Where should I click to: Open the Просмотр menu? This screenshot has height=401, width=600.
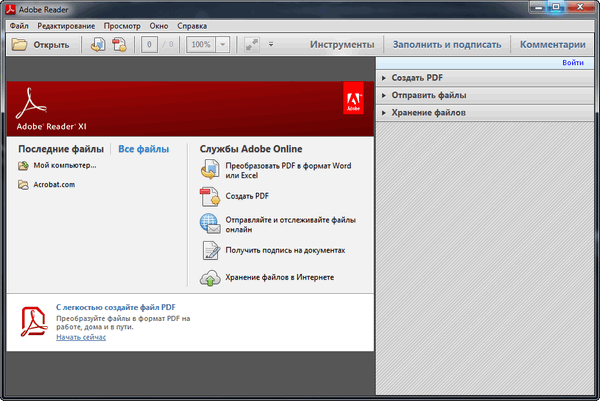(122, 26)
